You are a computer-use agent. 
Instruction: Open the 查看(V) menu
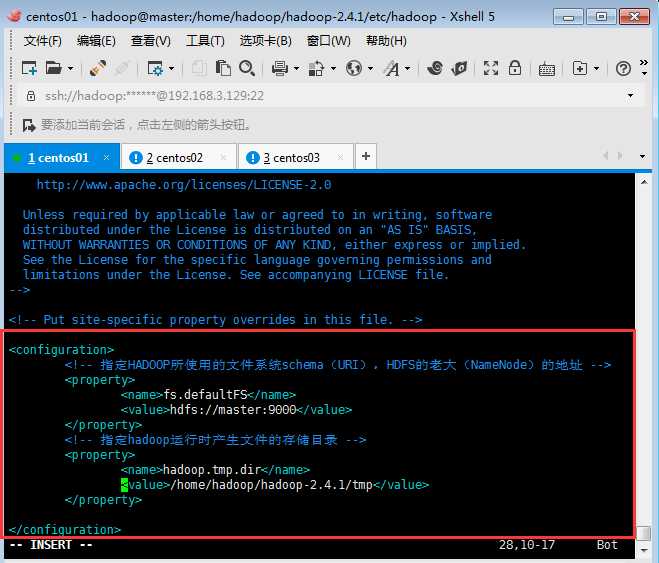pyautogui.click(x=150, y=41)
